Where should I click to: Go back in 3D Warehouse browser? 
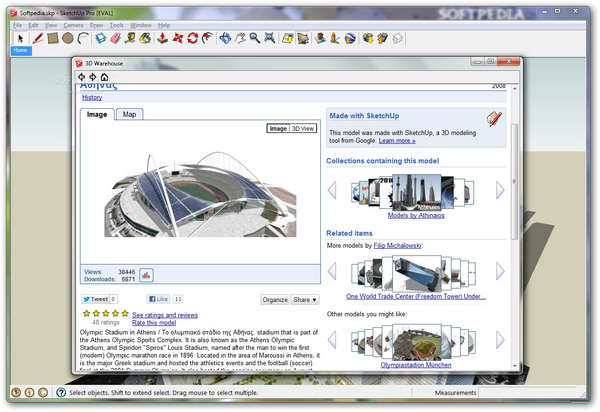(82, 77)
